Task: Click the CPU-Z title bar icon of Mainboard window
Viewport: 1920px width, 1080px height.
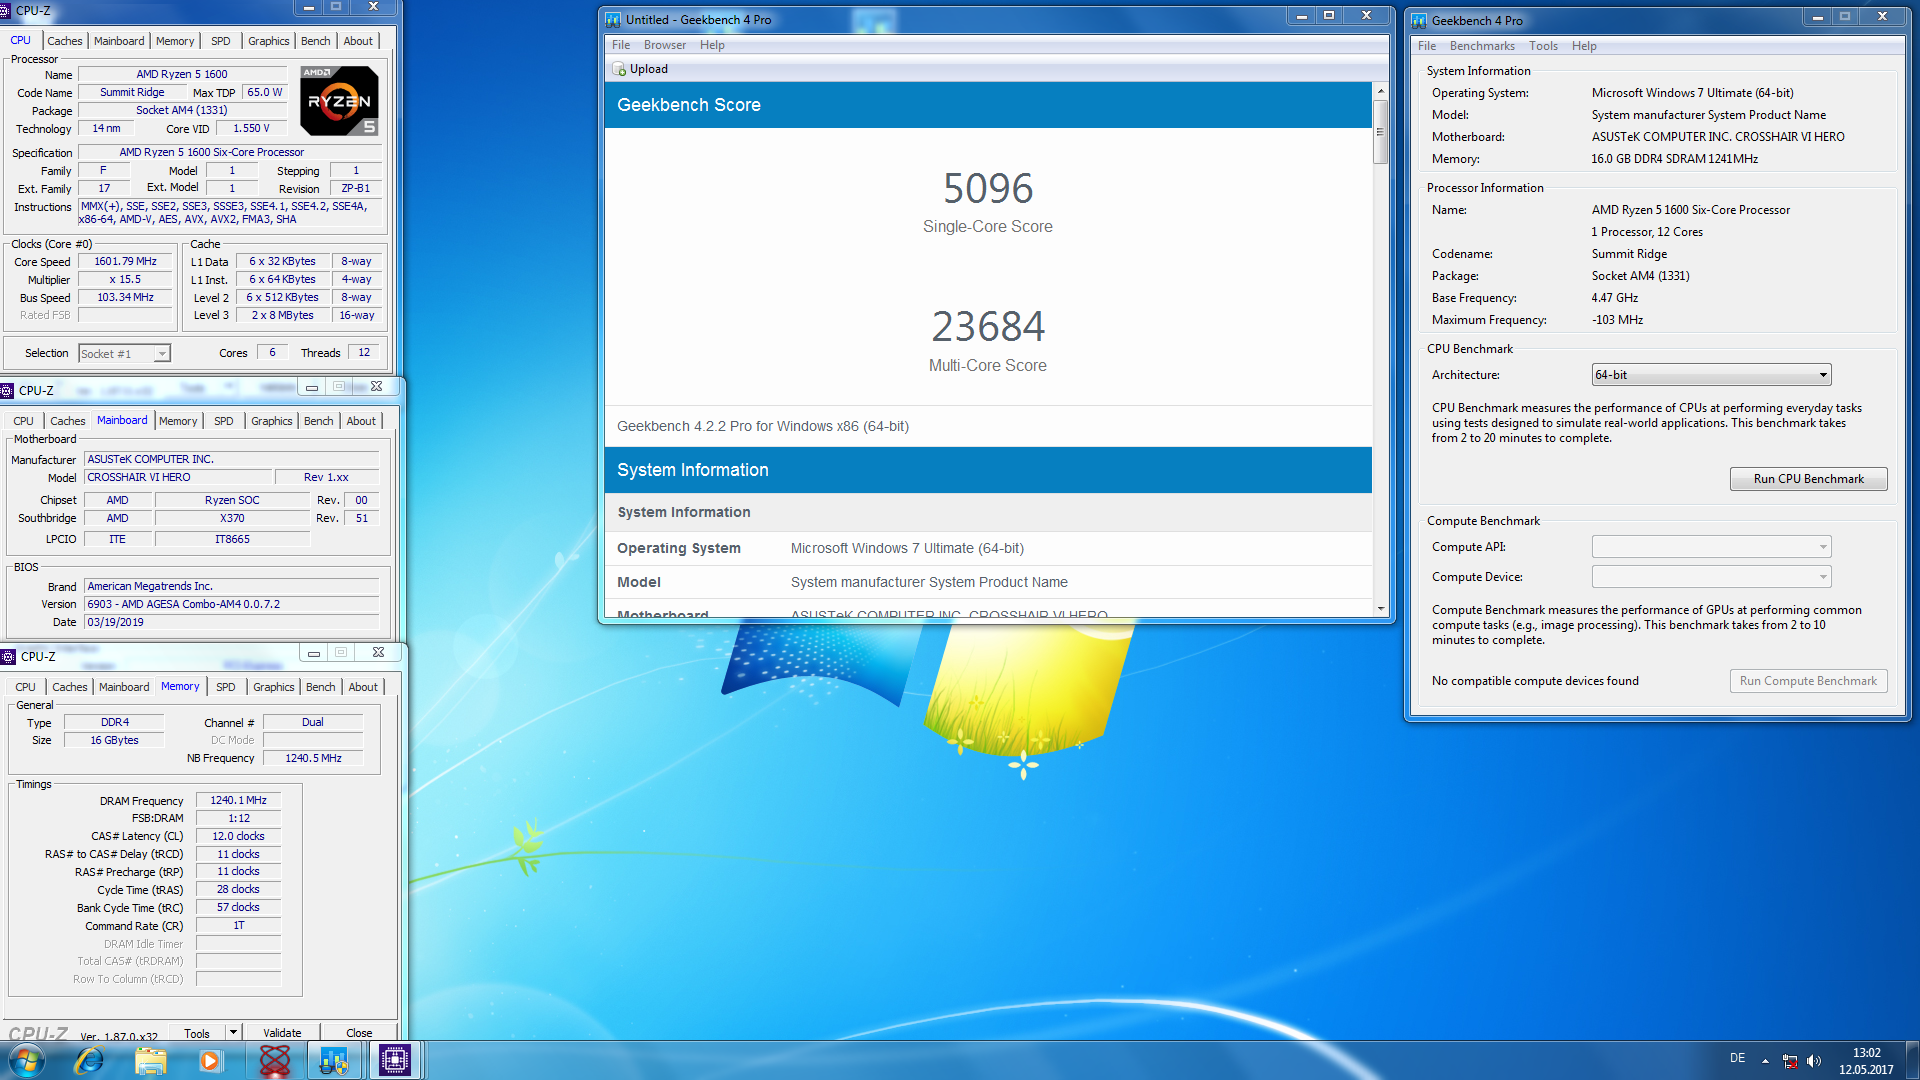Action: [x=8, y=390]
